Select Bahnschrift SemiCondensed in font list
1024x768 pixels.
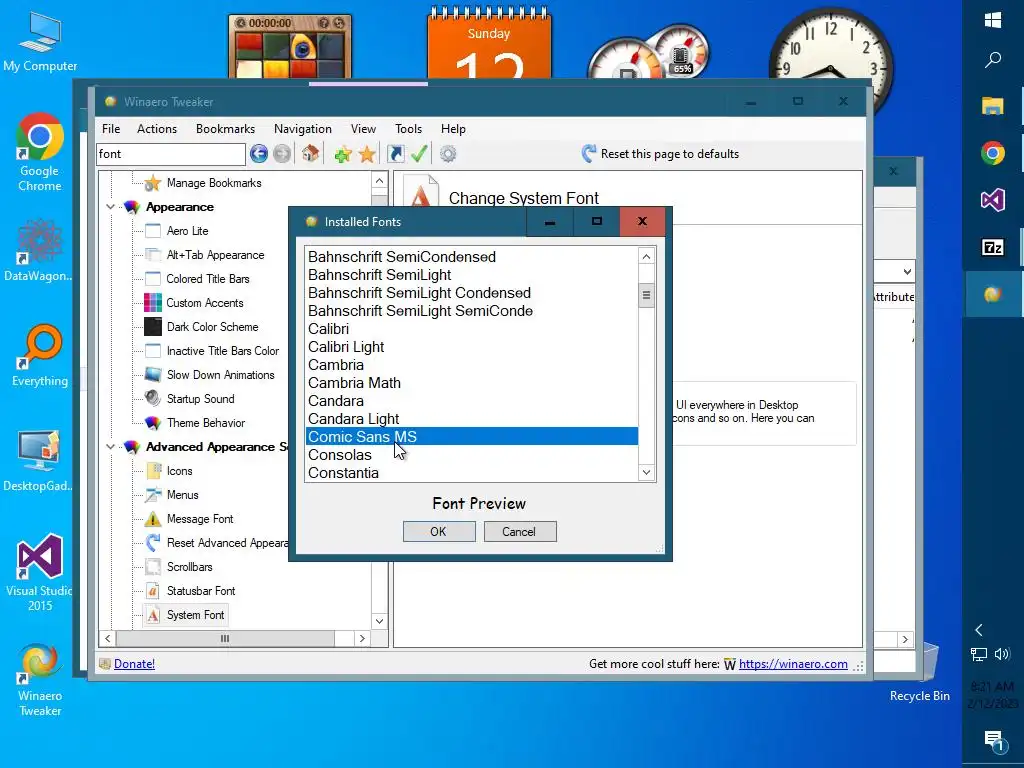point(472,257)
